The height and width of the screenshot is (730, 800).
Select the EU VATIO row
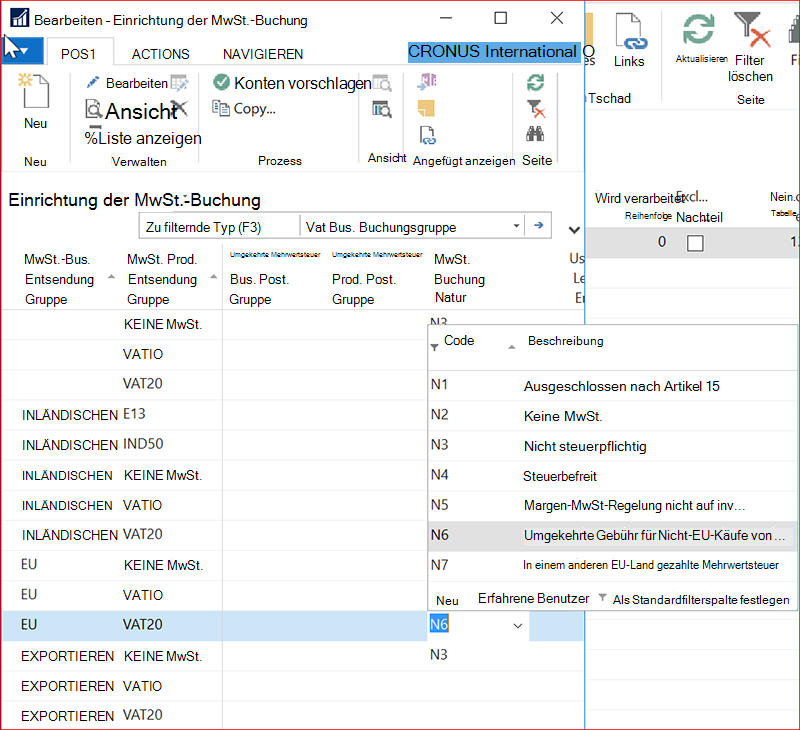pyautogui.click(x=214, y=595)
